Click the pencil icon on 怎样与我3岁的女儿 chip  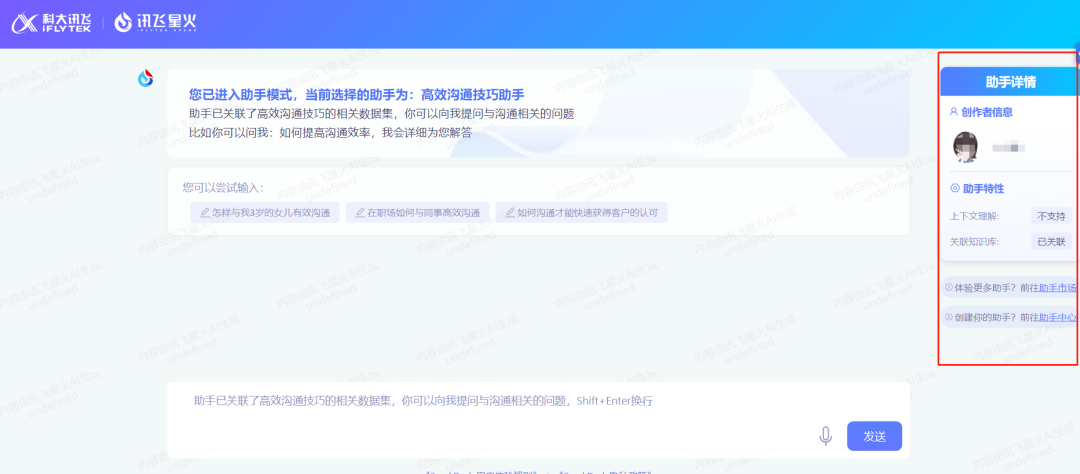(204, 213)
